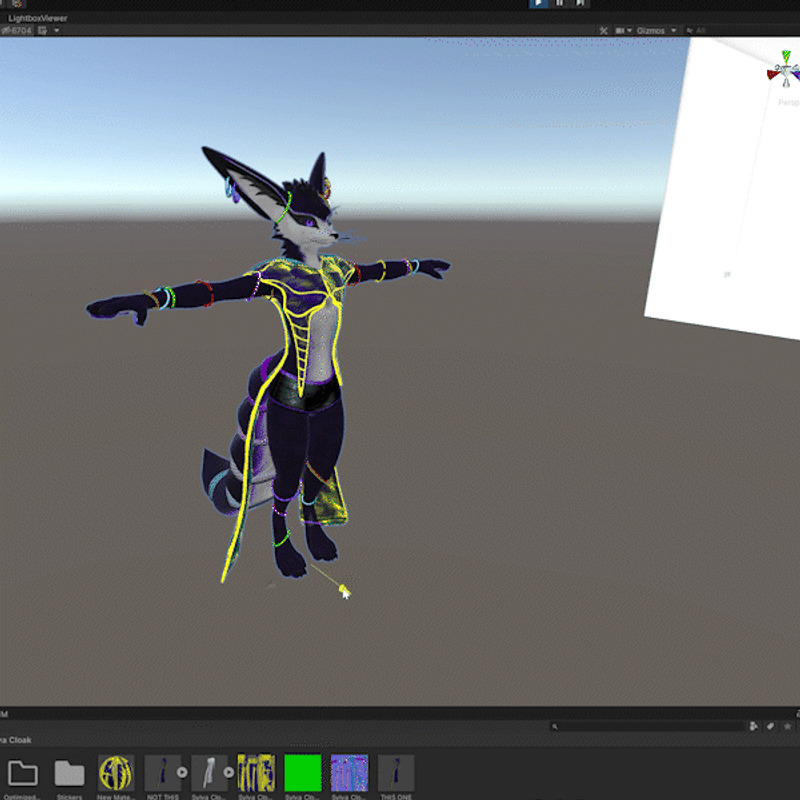Select the green texture thumbnail
Viewport: 800px width, 800px height.
[x=302, y=772]
